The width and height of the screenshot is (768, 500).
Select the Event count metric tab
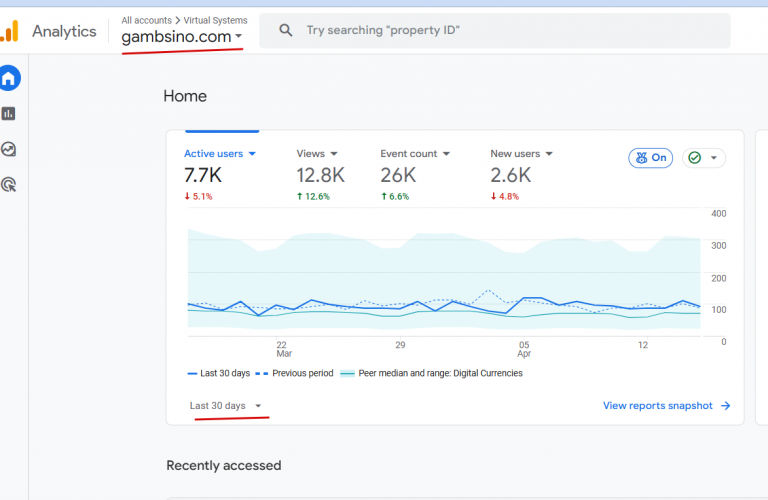(414, 154)
